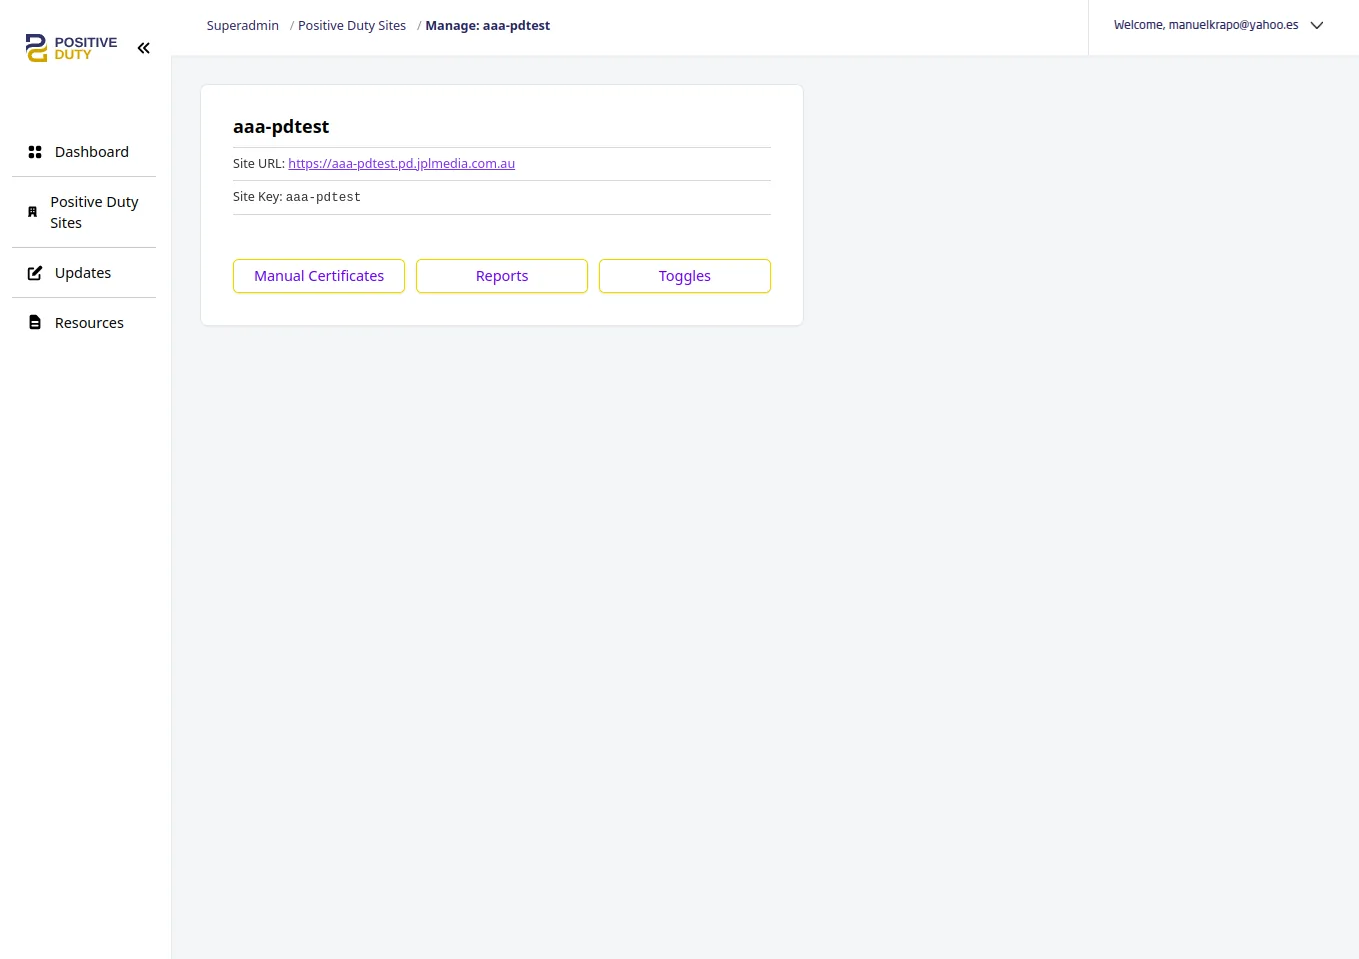Collapse the sidebar with the double-chevron icon

pyautogui.click(x=143, y=47)
